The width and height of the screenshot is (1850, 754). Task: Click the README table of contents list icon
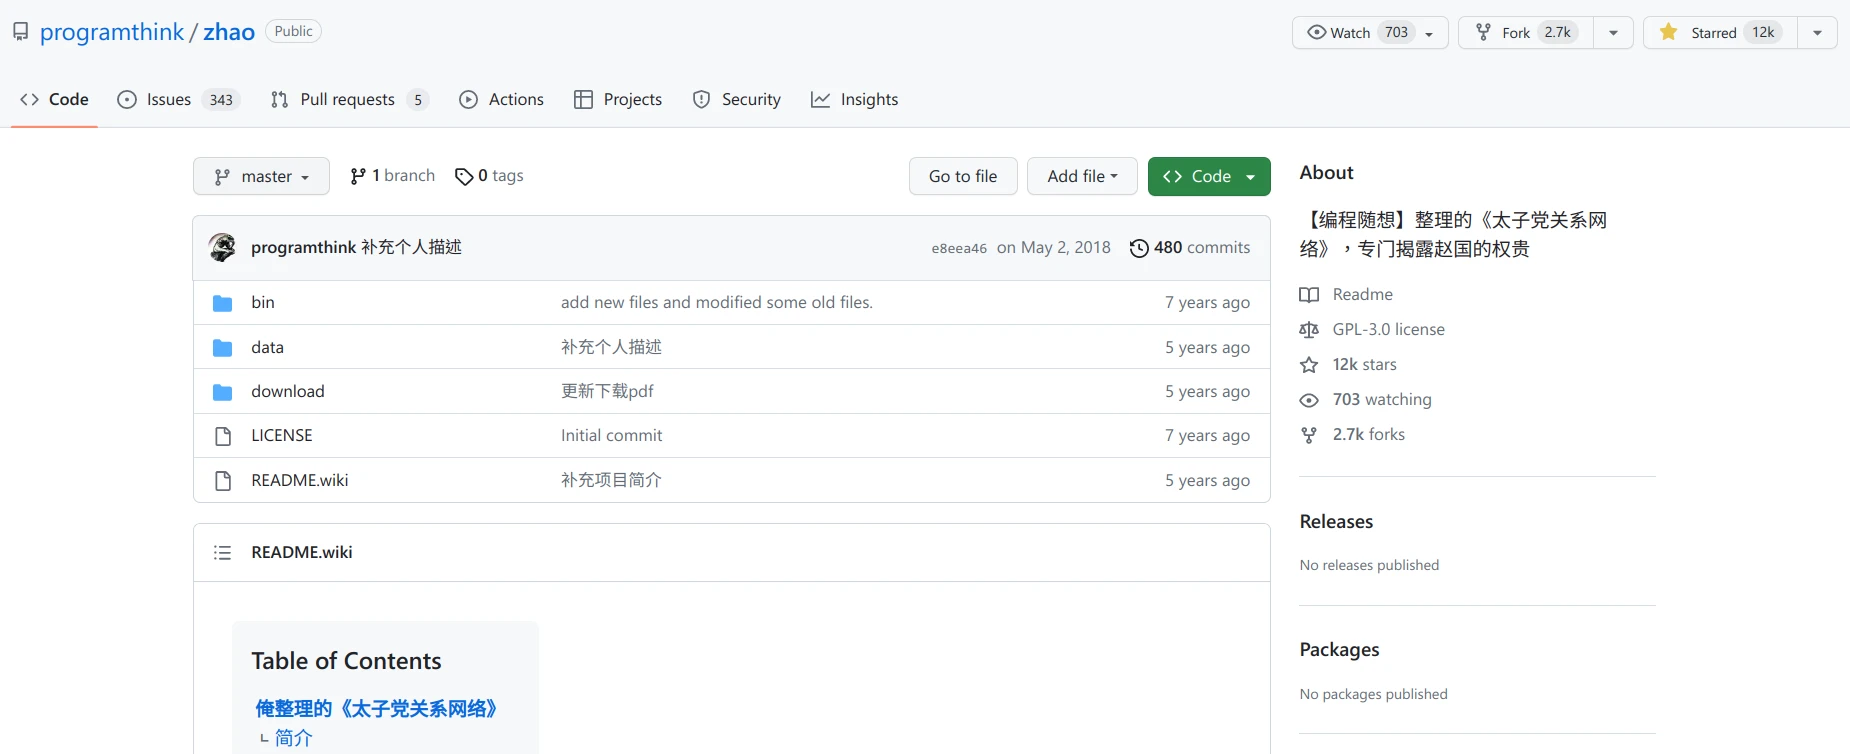tap(222, 553)
